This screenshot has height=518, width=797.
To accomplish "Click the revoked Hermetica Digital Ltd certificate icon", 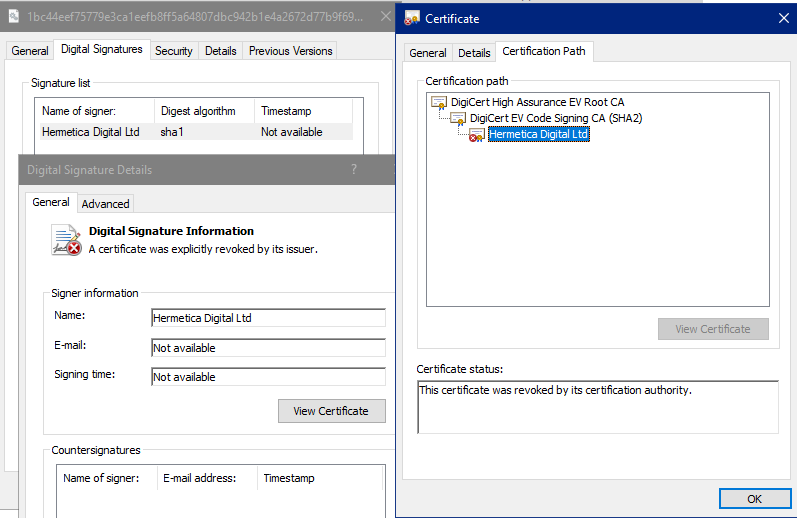I will point(477,135).
